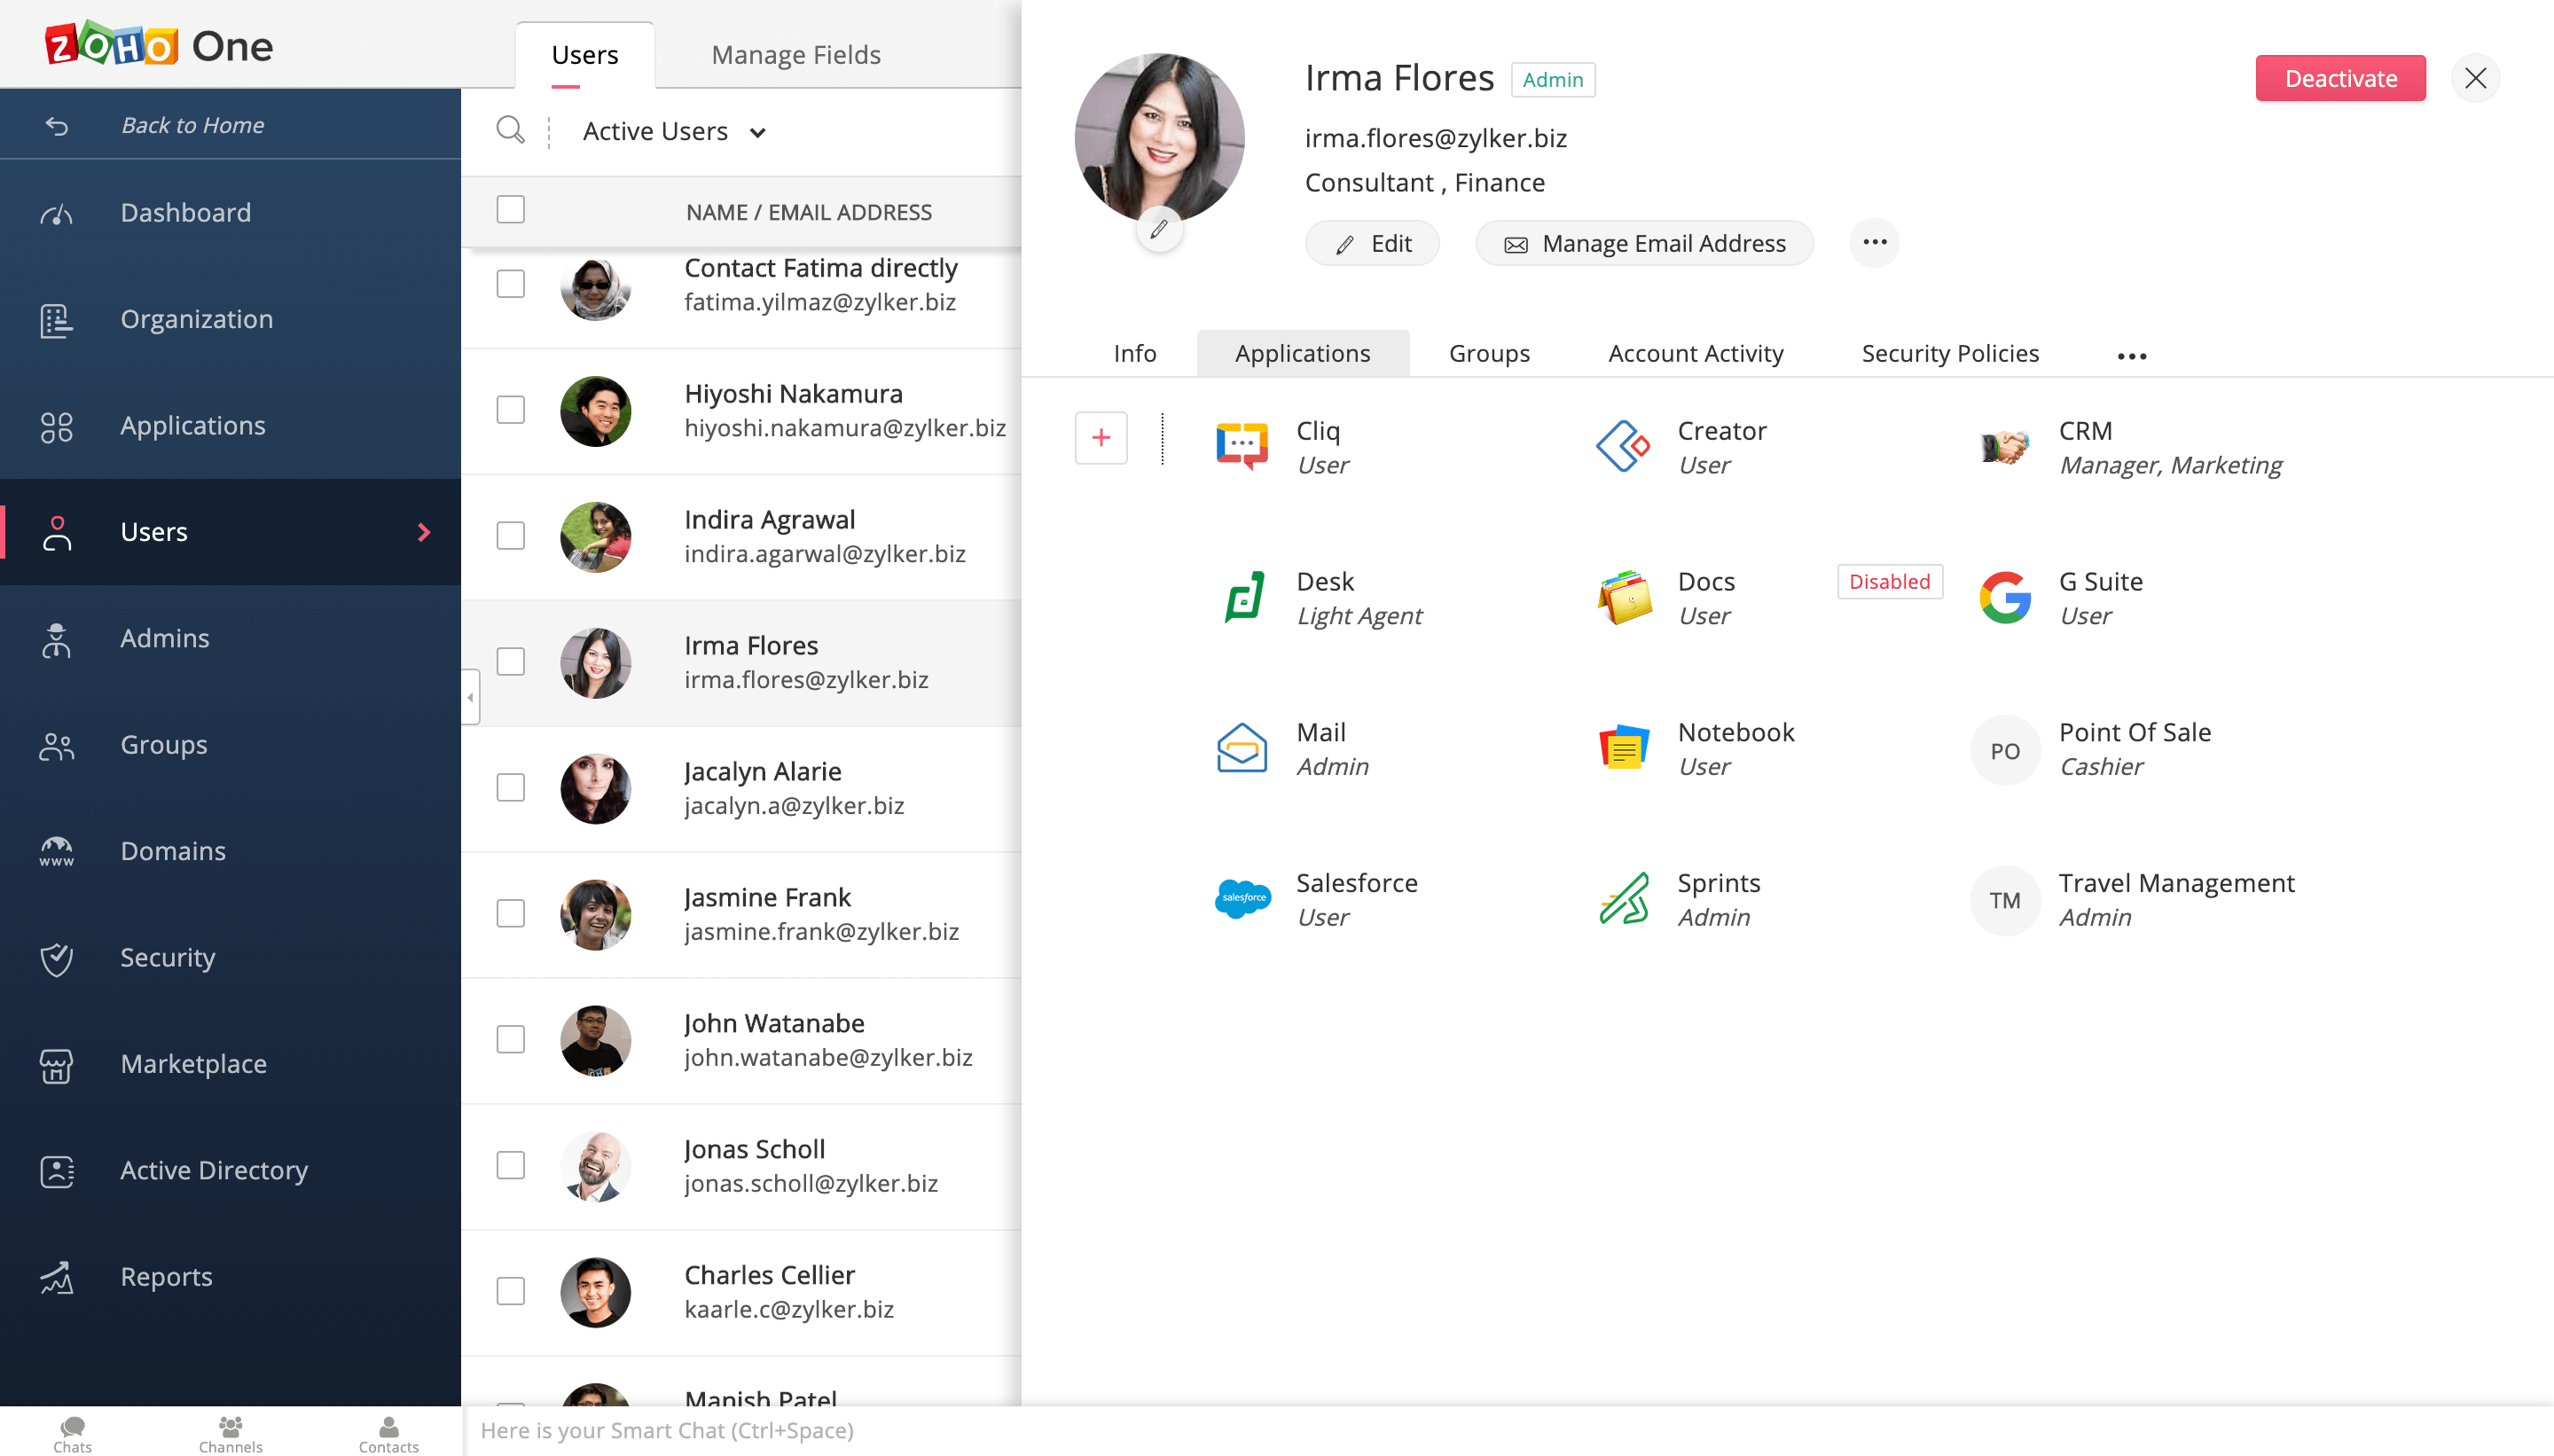Click the Security sidebar shield icon
The width and height of the screenshot is (2554, 1456).
[57, 958]
